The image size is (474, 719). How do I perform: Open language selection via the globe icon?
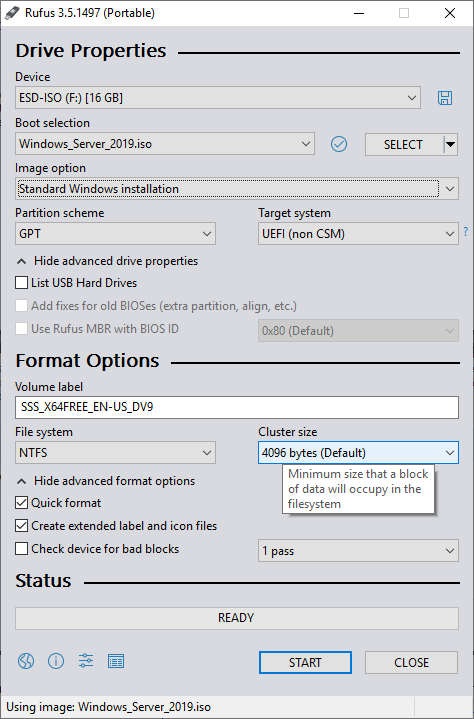(x=26, y=661)
